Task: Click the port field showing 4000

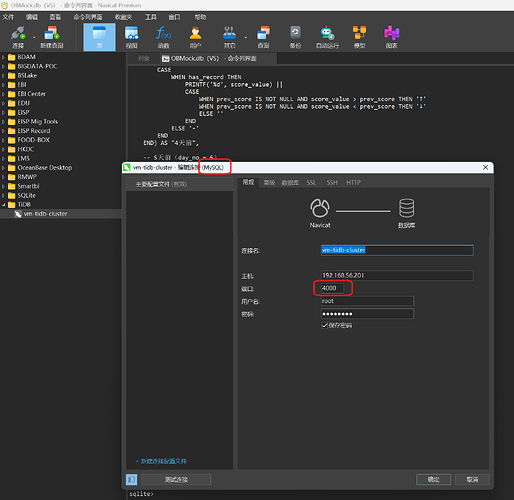Action: (x=332, y=288)
